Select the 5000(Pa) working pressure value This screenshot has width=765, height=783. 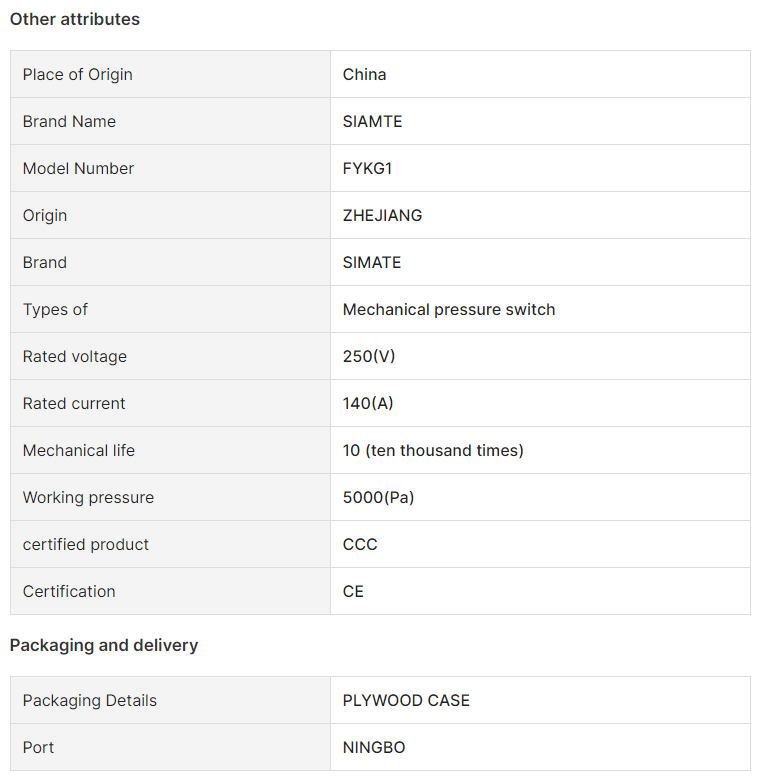pyautogui.click(x=379, y=497)
